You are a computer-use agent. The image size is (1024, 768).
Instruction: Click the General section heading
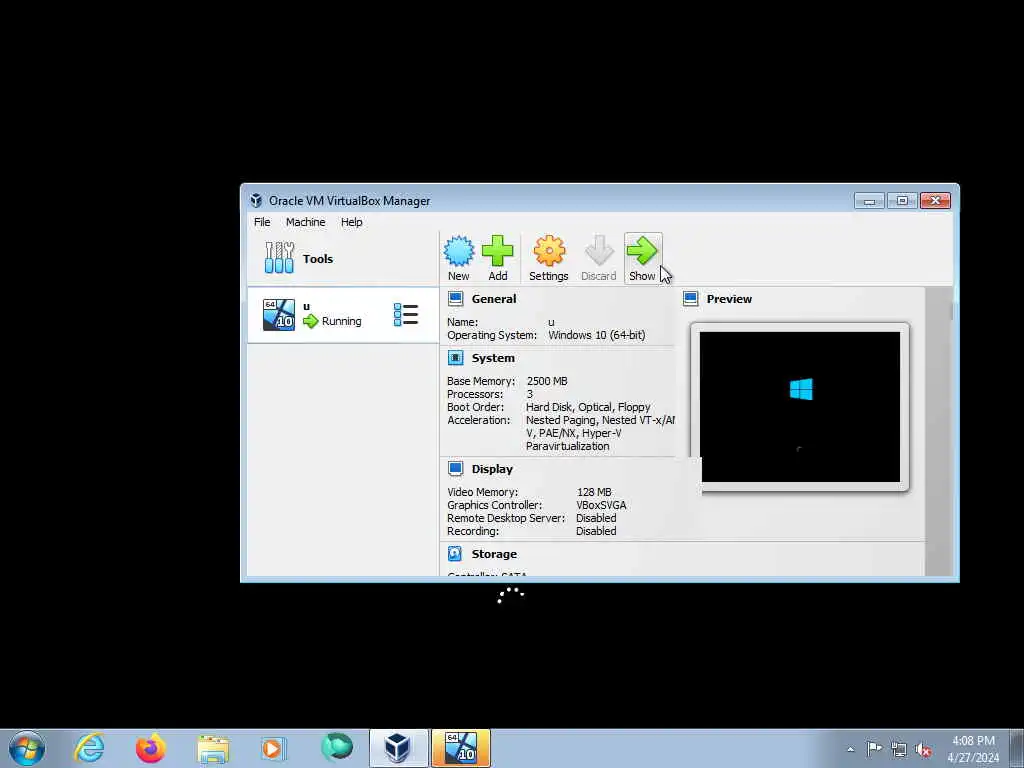pos(494,299)
